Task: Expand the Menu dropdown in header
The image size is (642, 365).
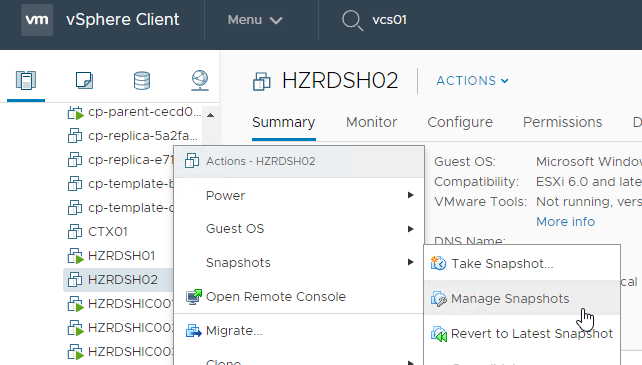Action: click(255, 20)
